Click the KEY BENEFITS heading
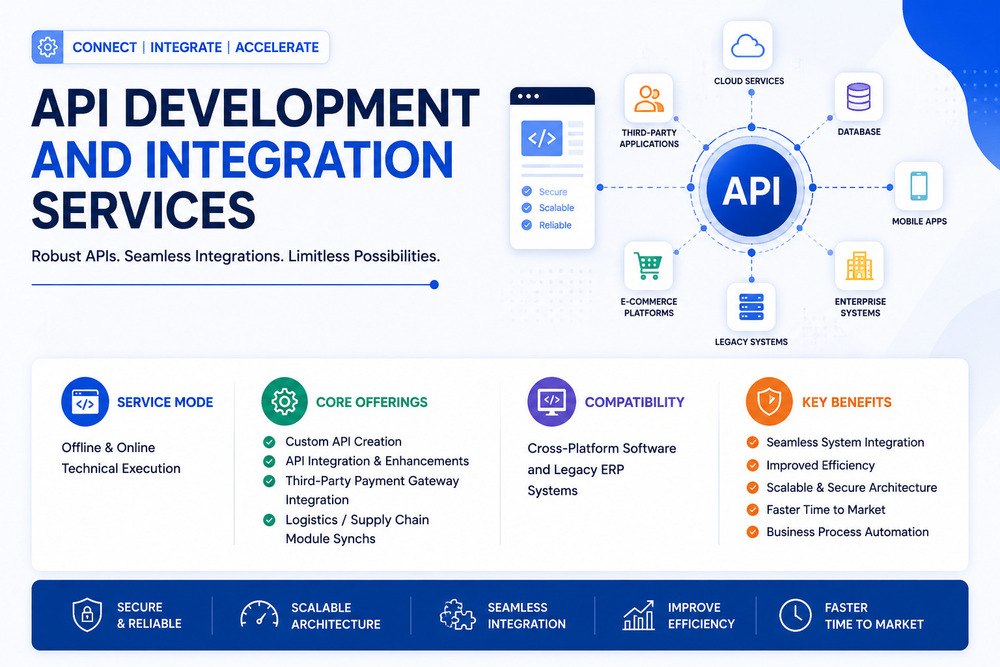 (847, 402)
